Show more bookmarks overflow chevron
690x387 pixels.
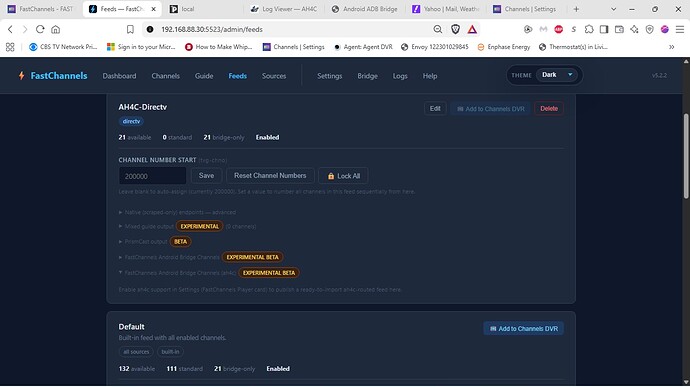tap(672, 47)
